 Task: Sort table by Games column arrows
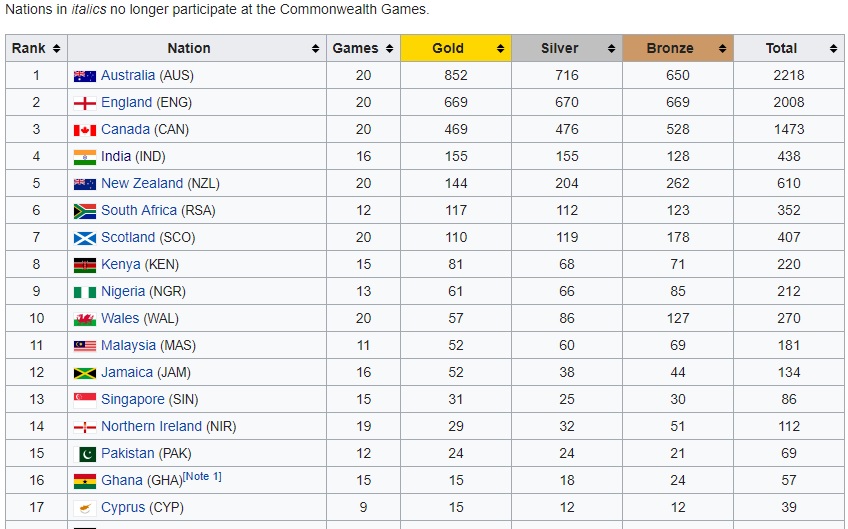pyautogui.click(x=389, y=49)
